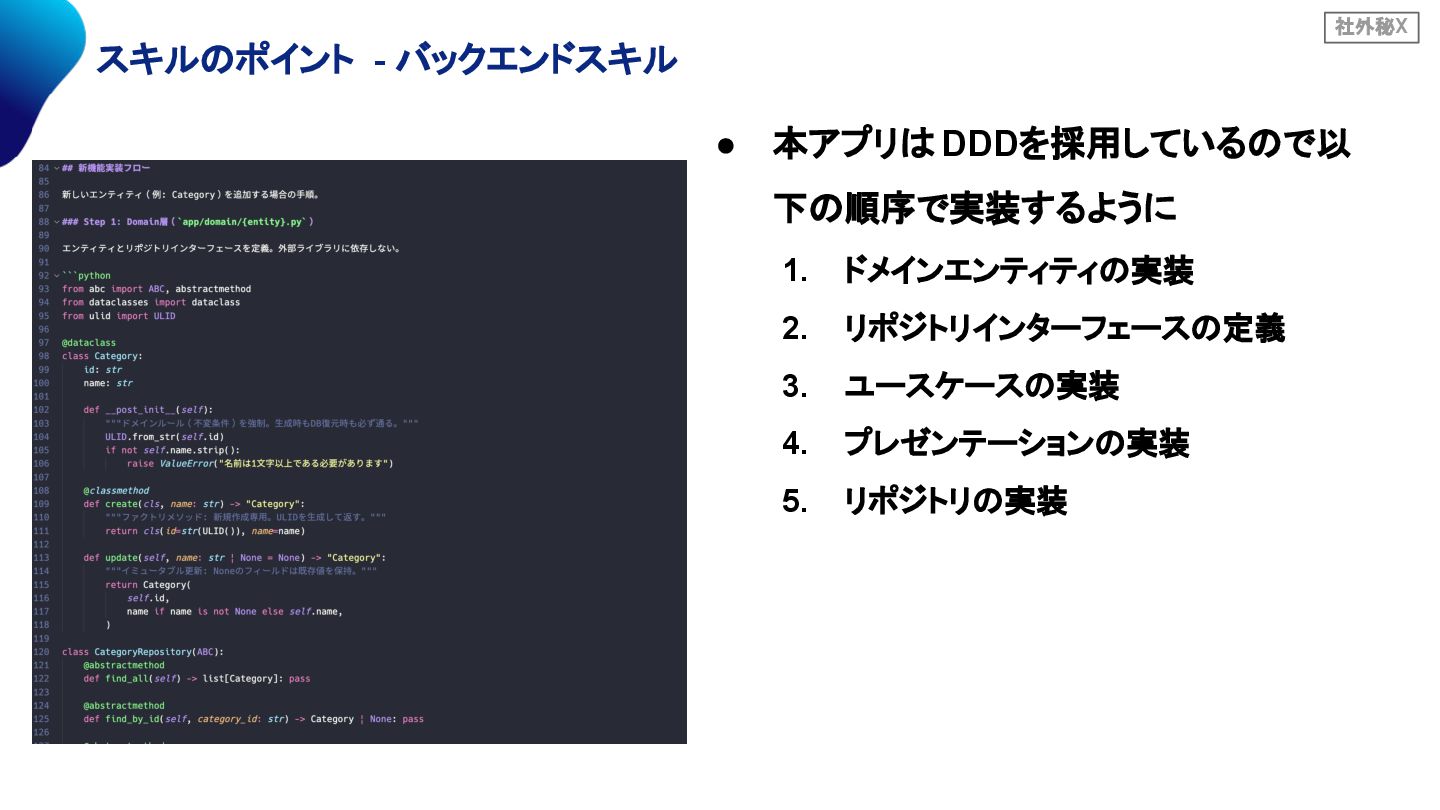Click the line from ulid import ULID
Image resolution: width=1440 pixels, height=810 pixels.
pos(118,316)
